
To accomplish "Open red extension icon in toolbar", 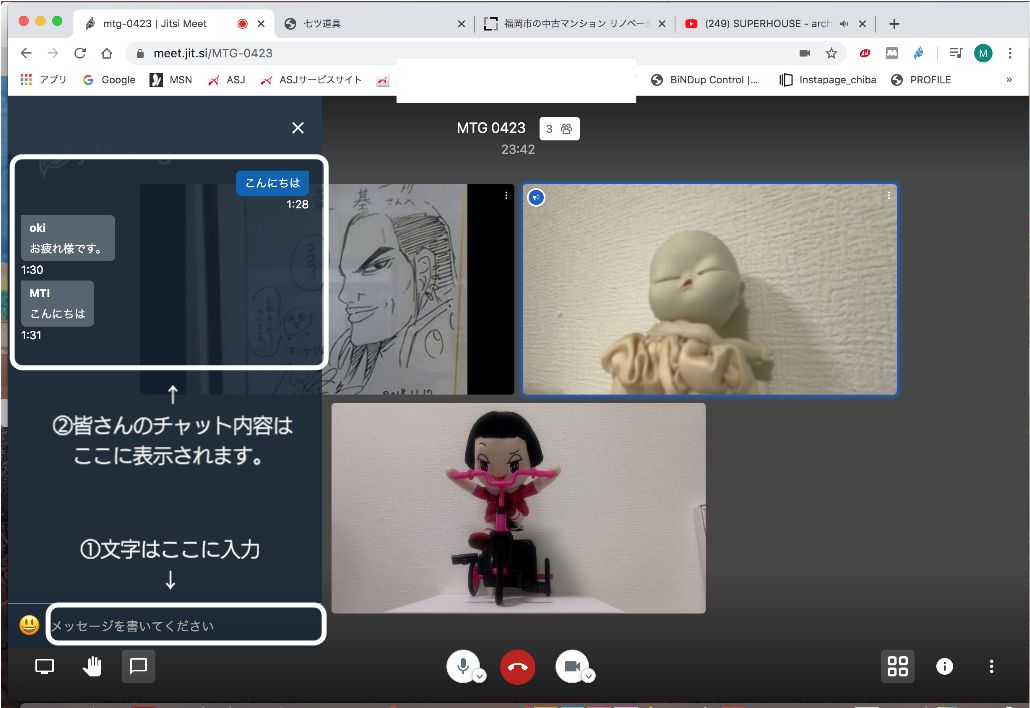I will tap(865, 53).
